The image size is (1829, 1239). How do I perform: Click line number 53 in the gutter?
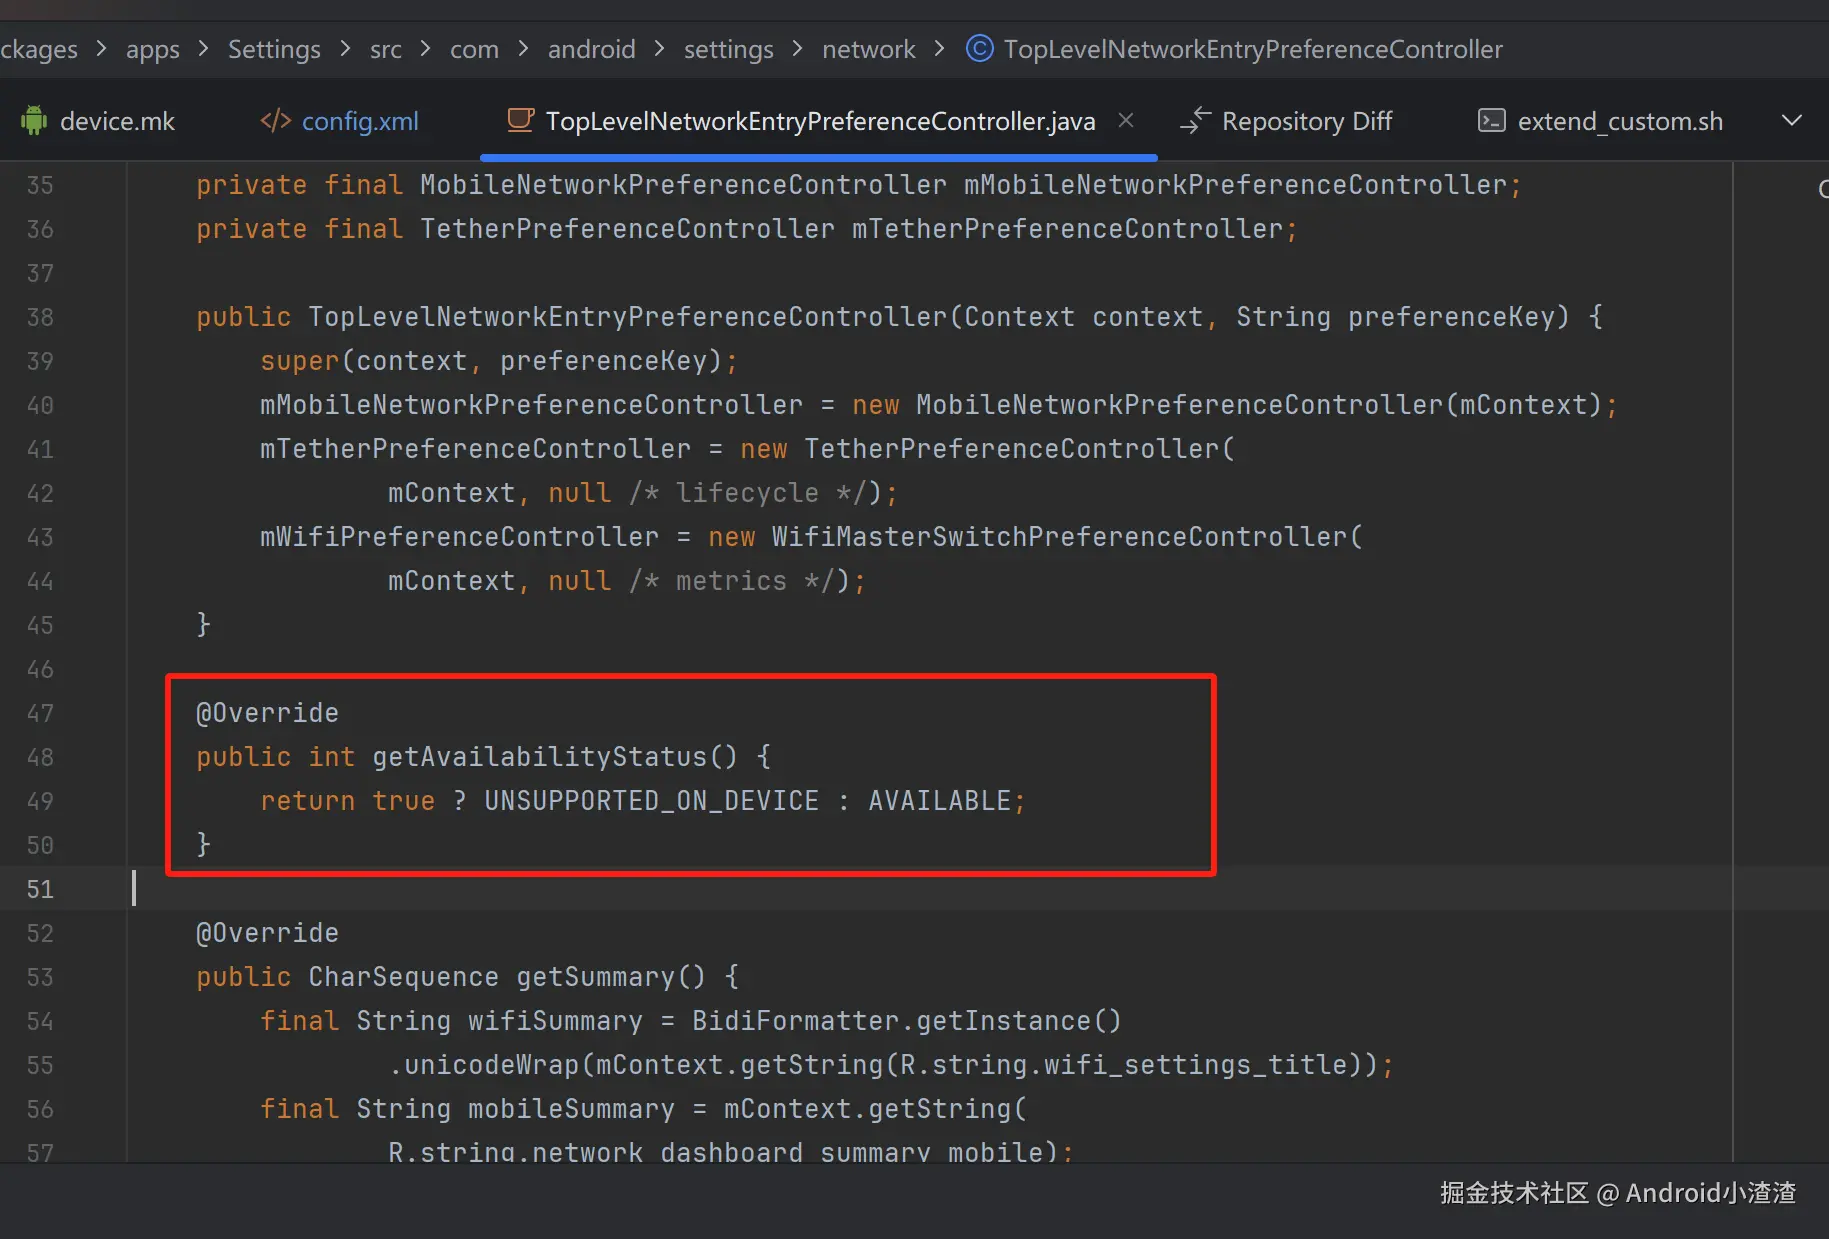pyautogui.click(x=40, y=977)
